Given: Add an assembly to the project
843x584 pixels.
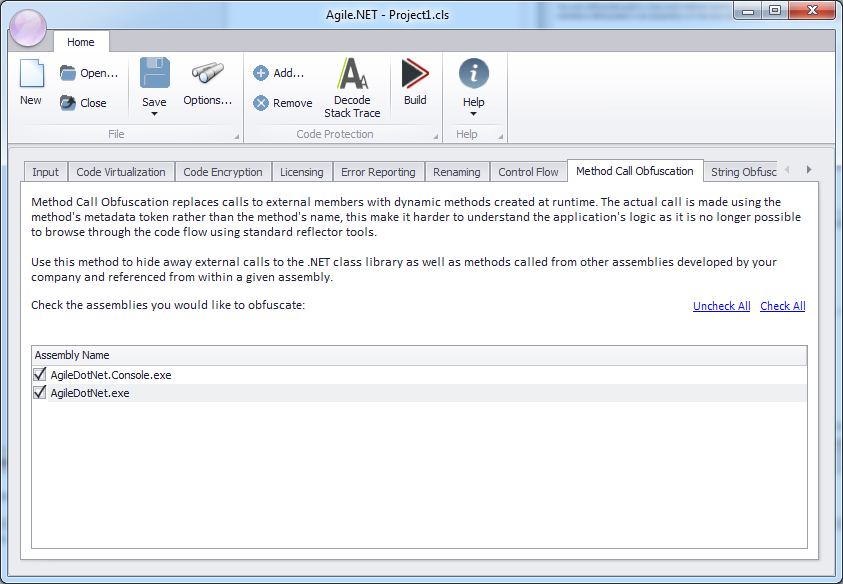Looking at the screenshot, I should point(281,72).
